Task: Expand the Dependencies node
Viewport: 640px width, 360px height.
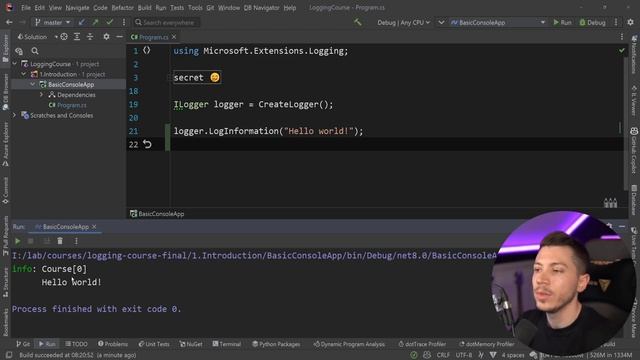Action: click(41, 95)
